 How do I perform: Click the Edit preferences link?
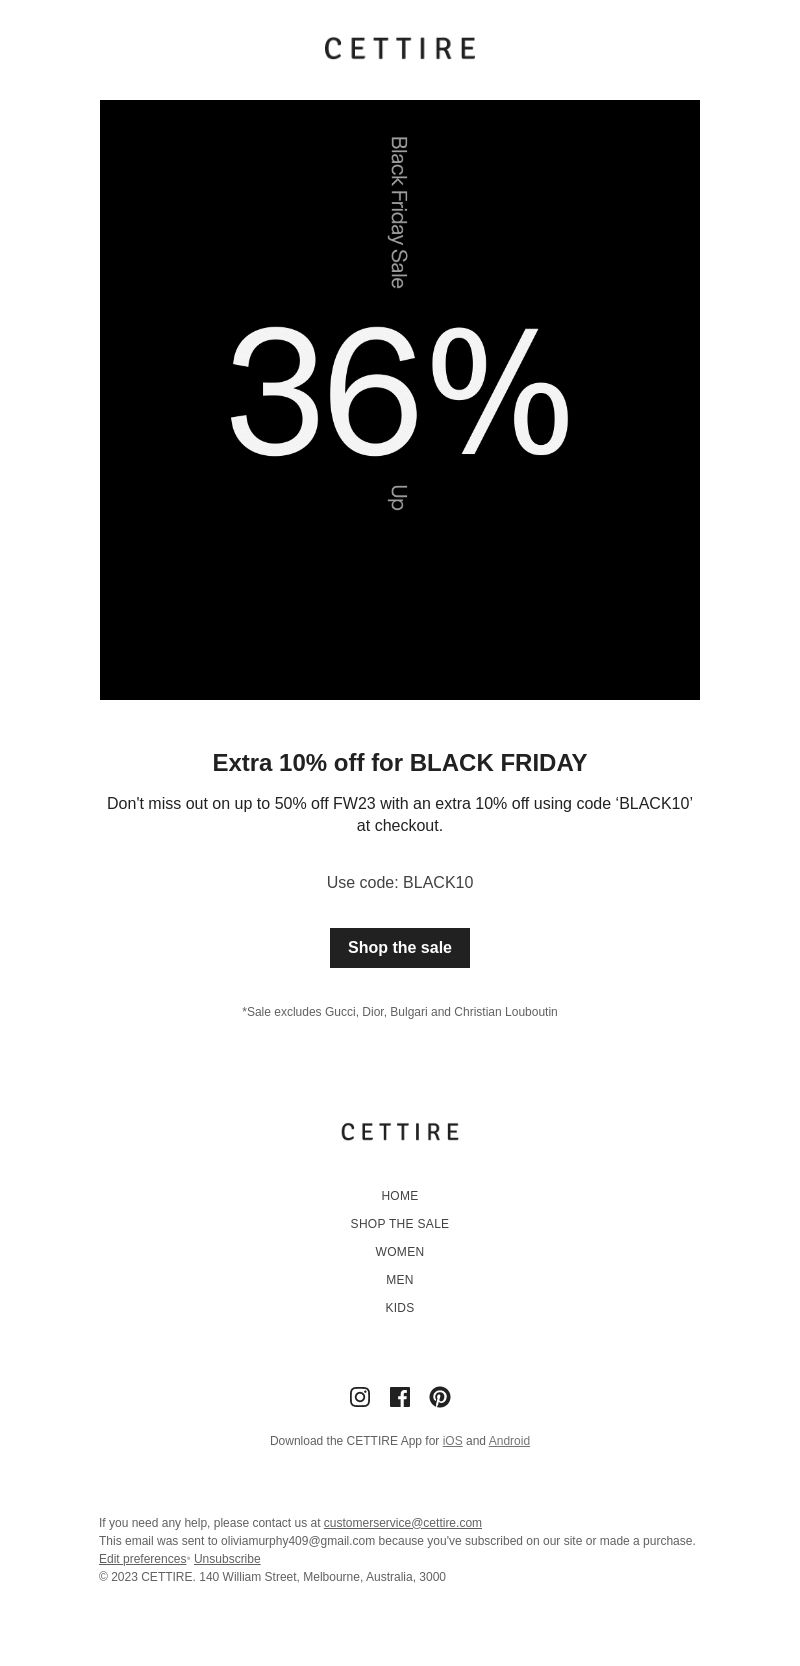pos(142,1559)
